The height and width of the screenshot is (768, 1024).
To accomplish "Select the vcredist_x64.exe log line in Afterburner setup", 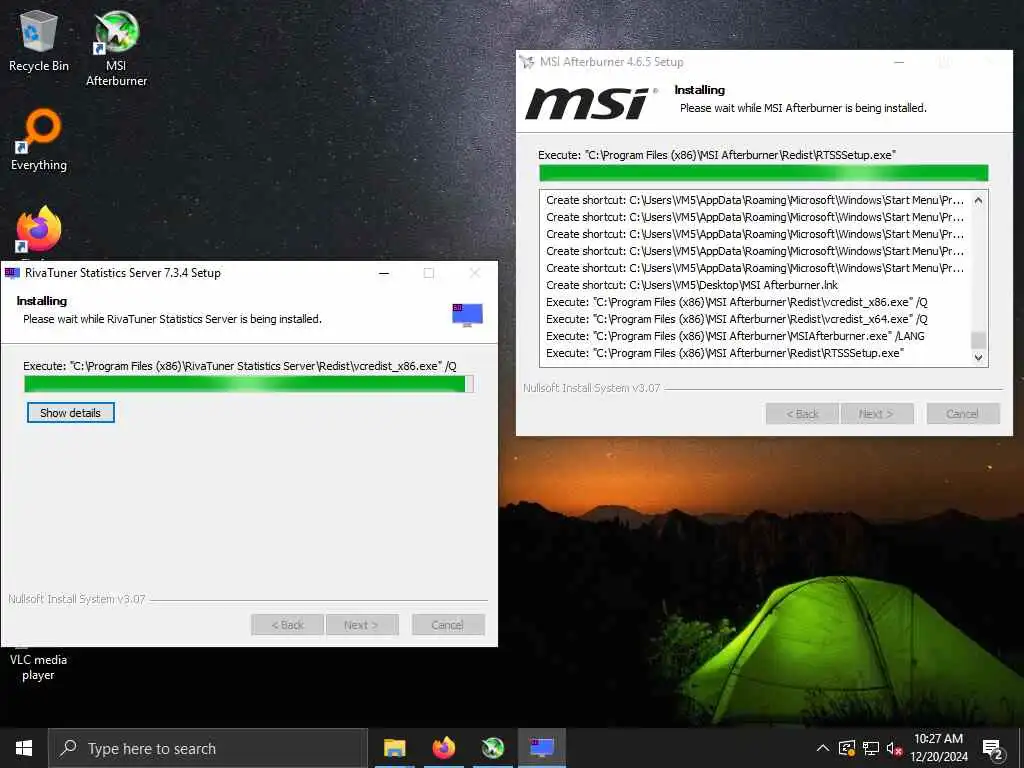I will point(737,319).
